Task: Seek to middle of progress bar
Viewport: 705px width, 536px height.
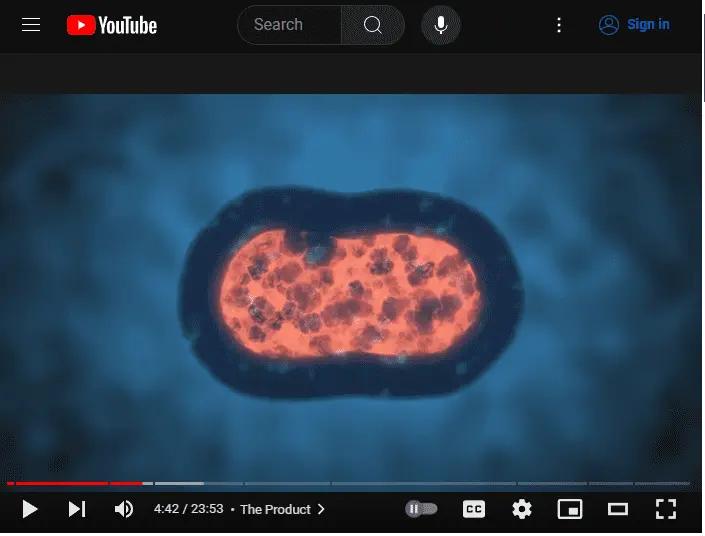Action: pos(348,483)
